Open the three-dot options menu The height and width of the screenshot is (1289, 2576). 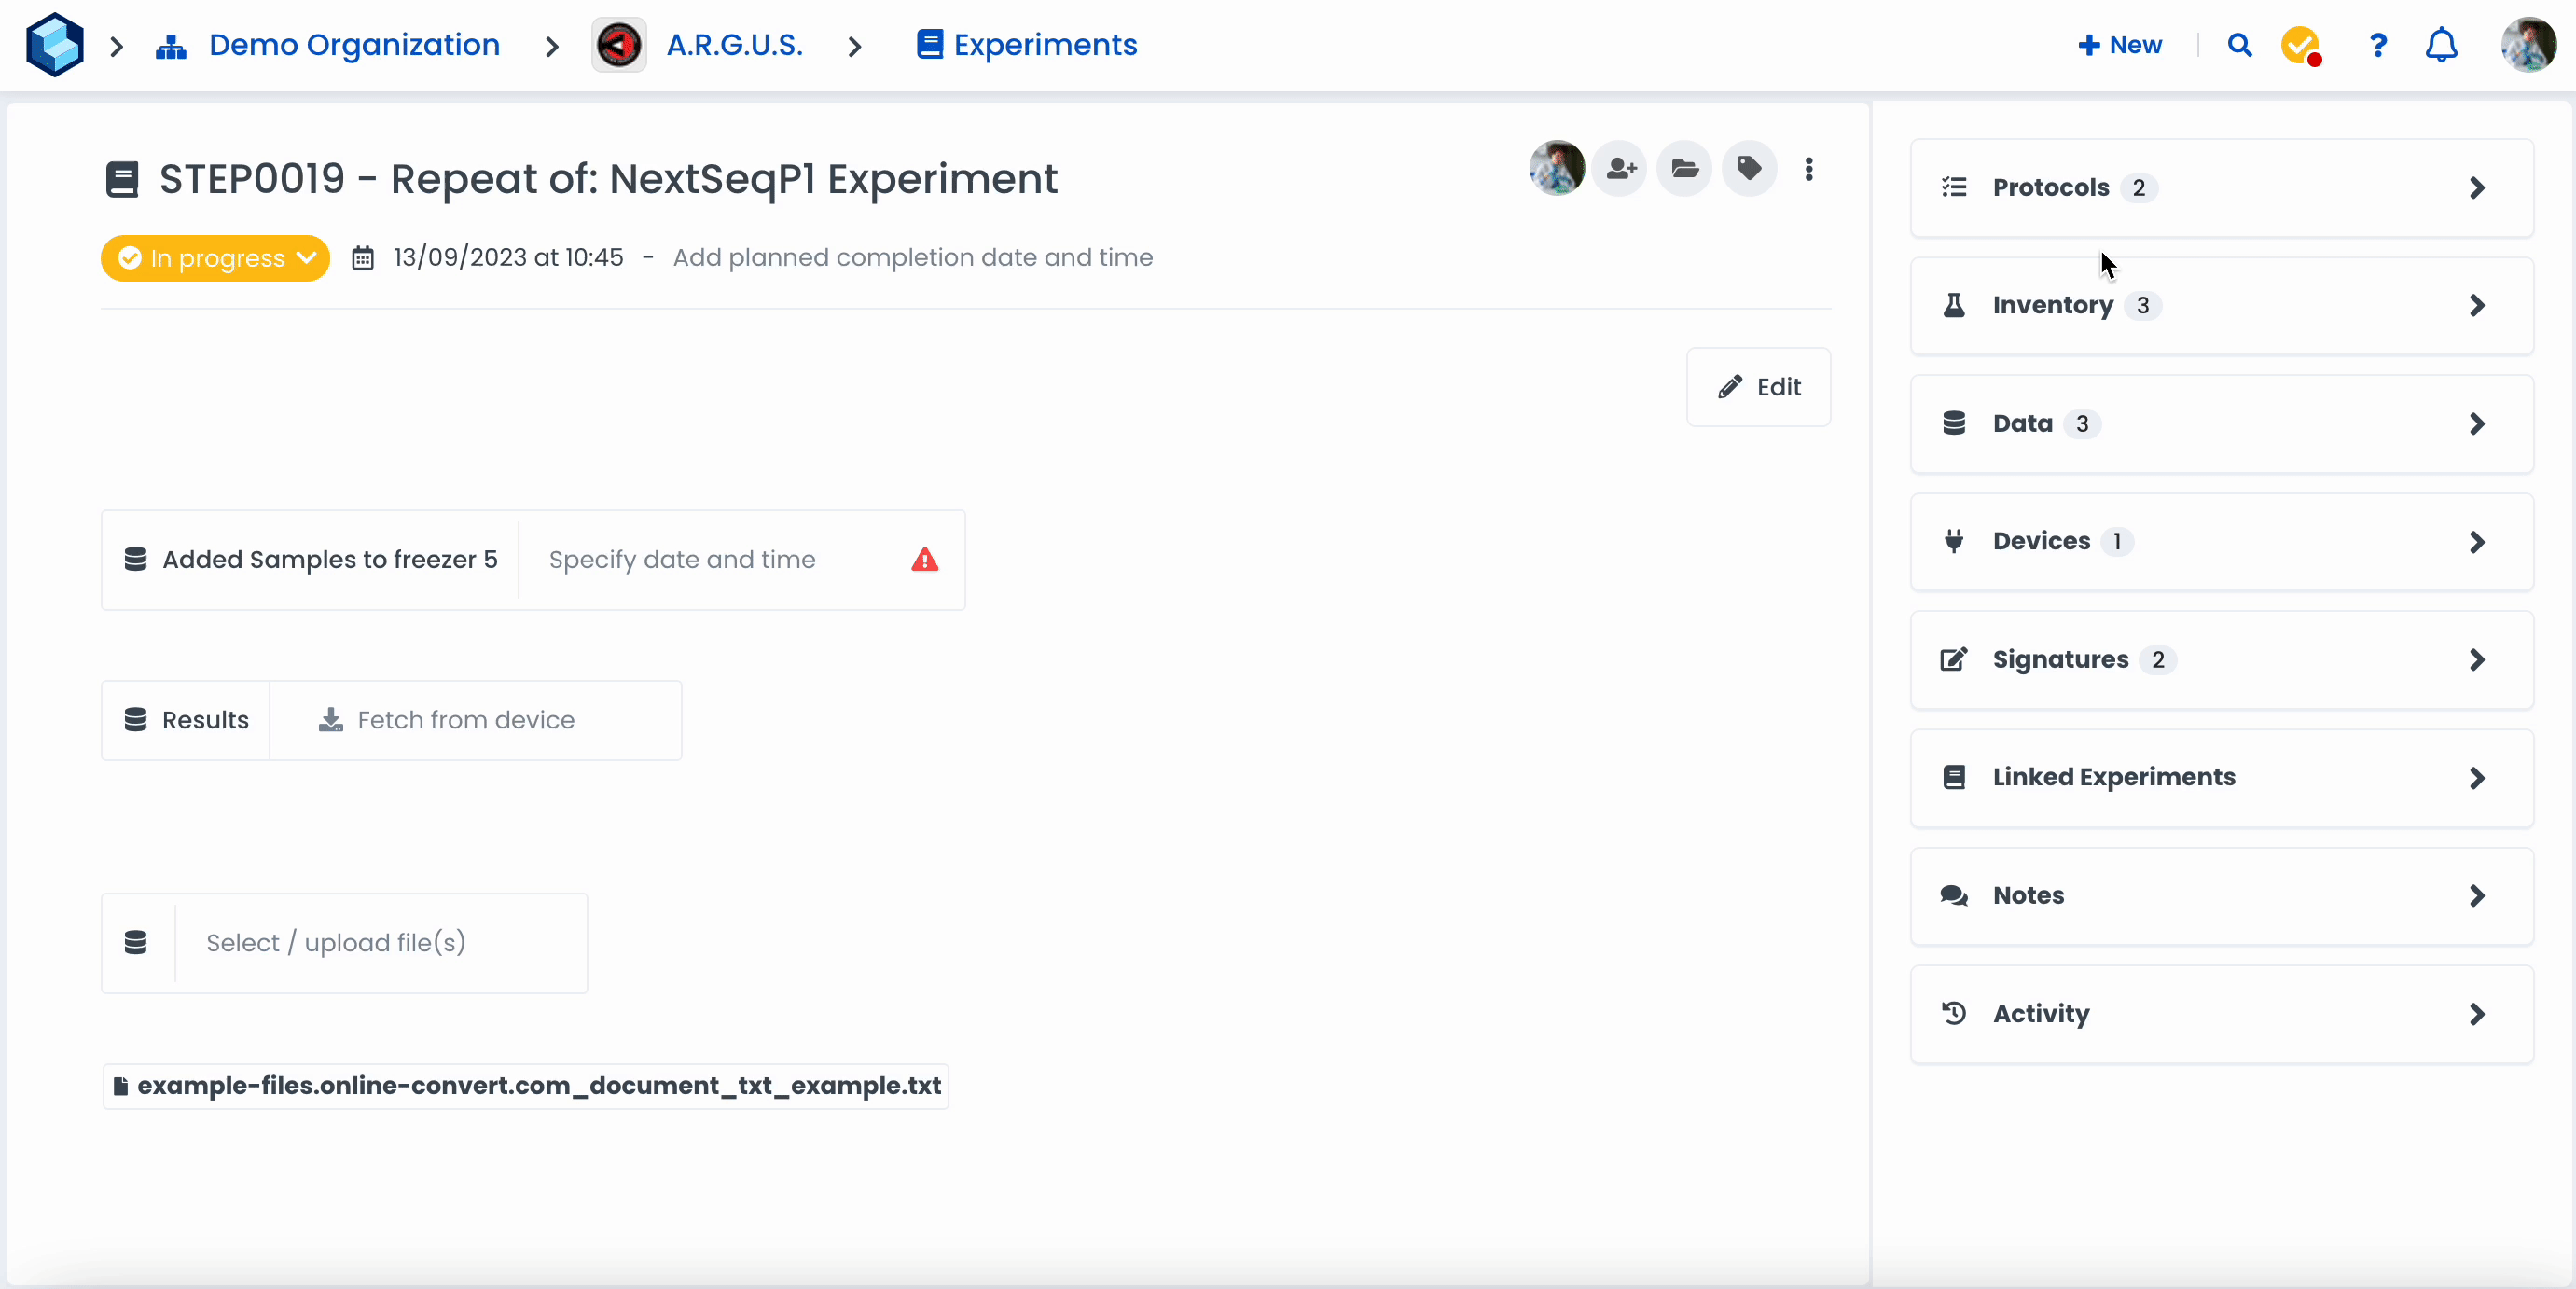[1809, 169]
